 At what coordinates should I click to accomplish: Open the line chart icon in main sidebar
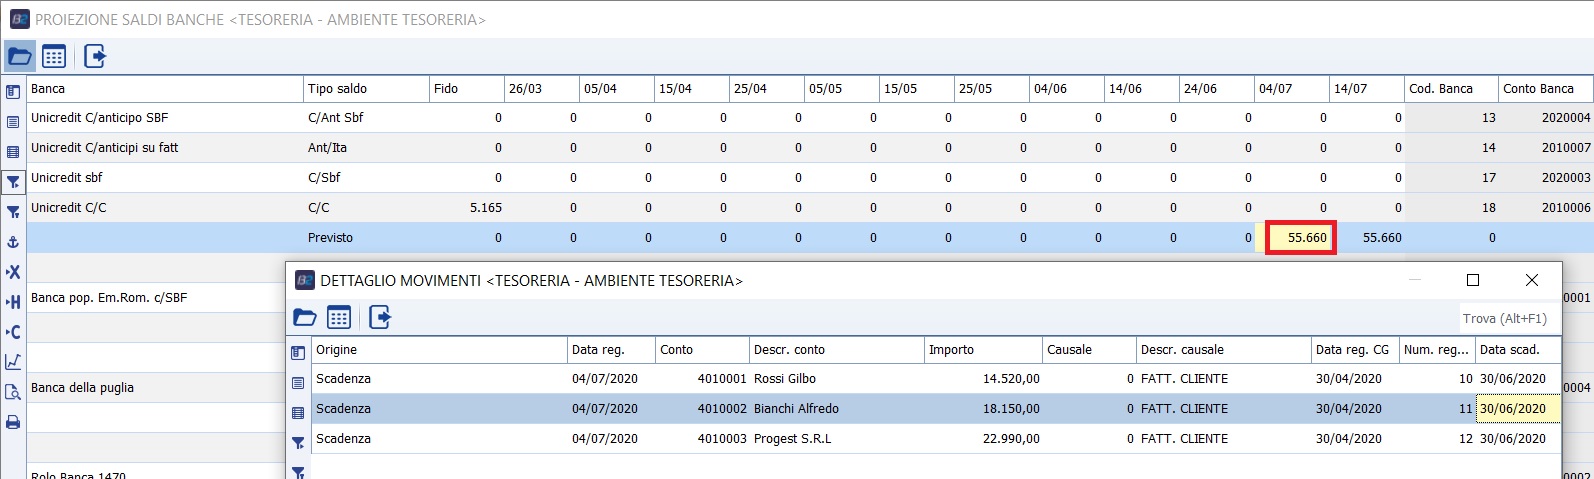point(13,362)
